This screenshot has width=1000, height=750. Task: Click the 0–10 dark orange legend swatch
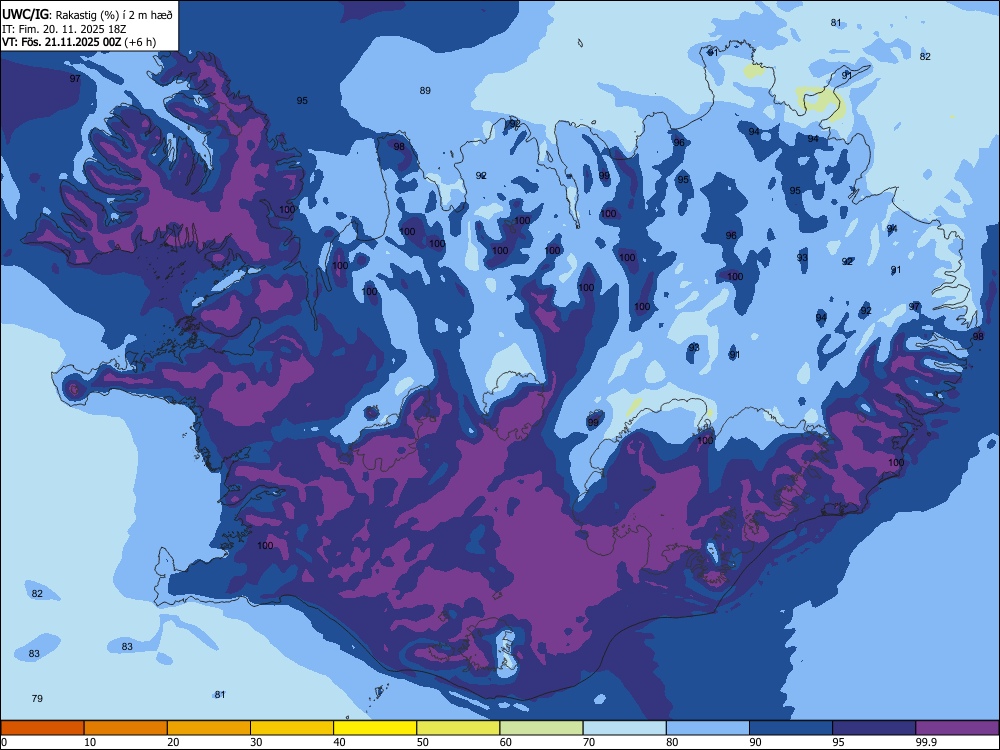click(43, 728)
